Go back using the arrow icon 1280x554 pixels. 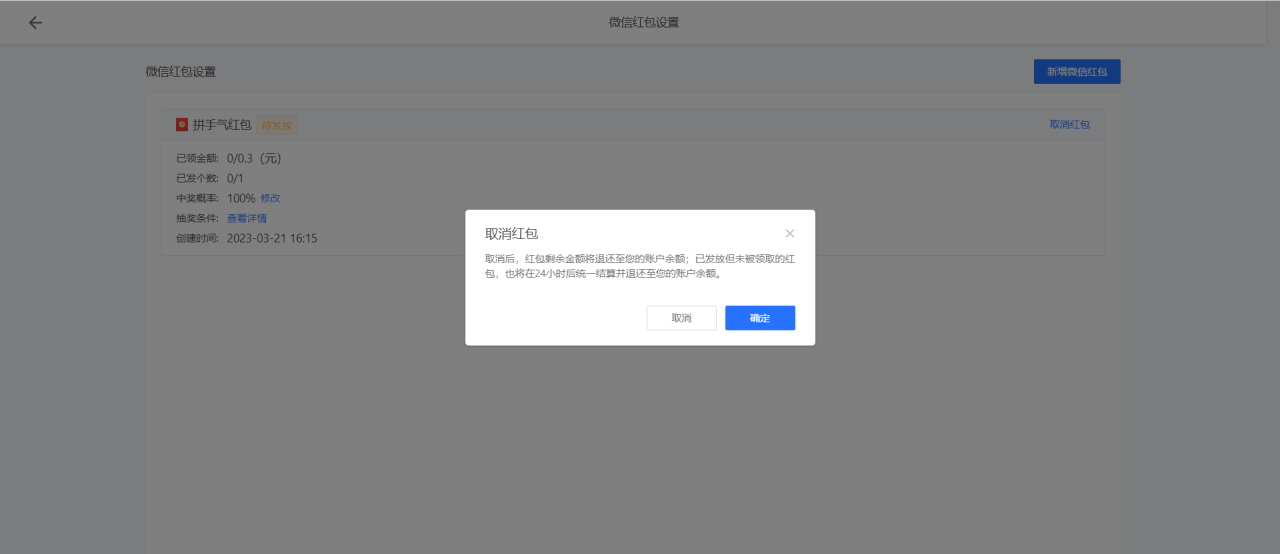pos(35,22)
